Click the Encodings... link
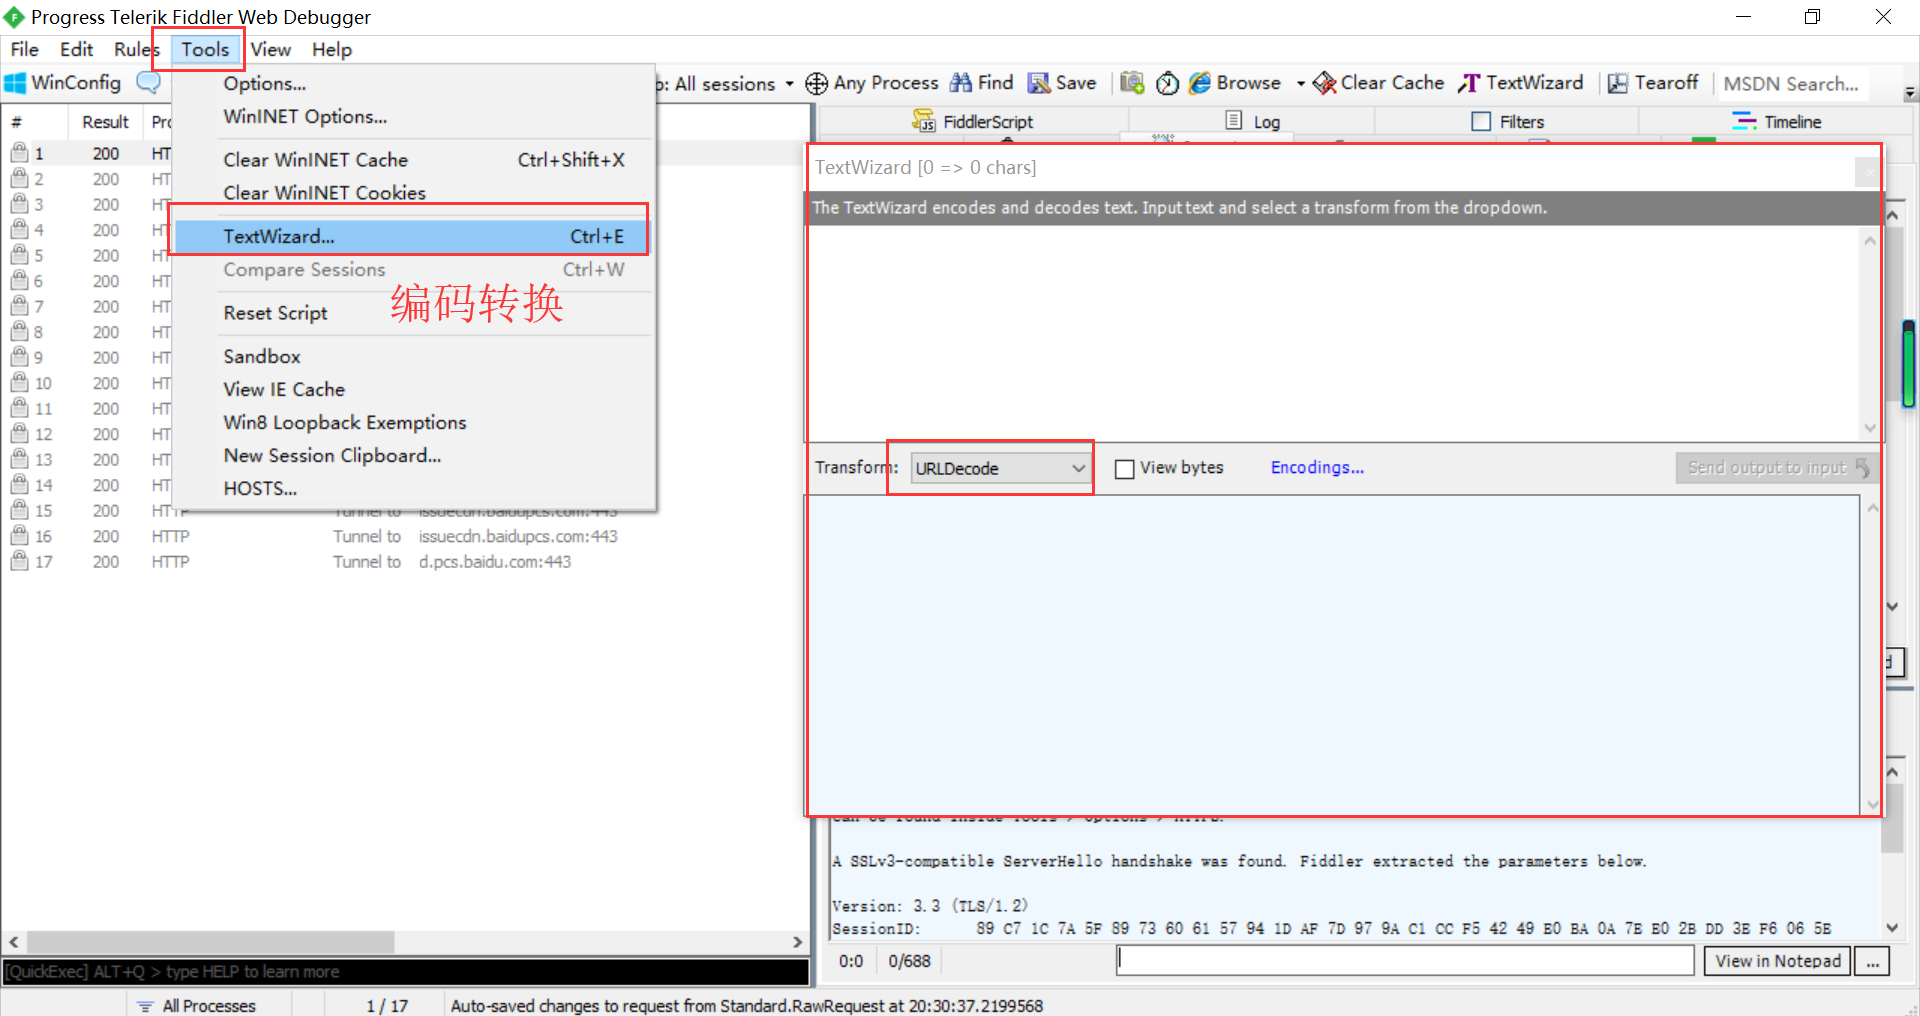 click(x=1317, y=468)
